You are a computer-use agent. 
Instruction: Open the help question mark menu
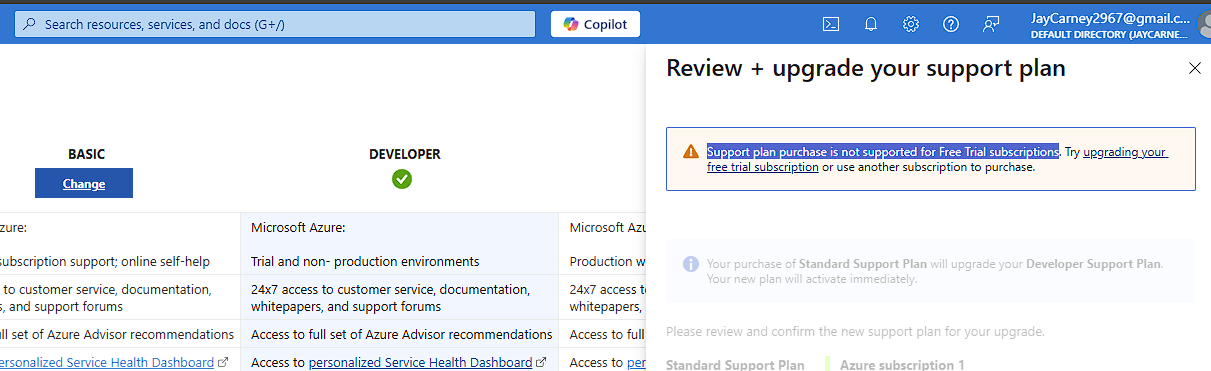(x=951, y=24)
